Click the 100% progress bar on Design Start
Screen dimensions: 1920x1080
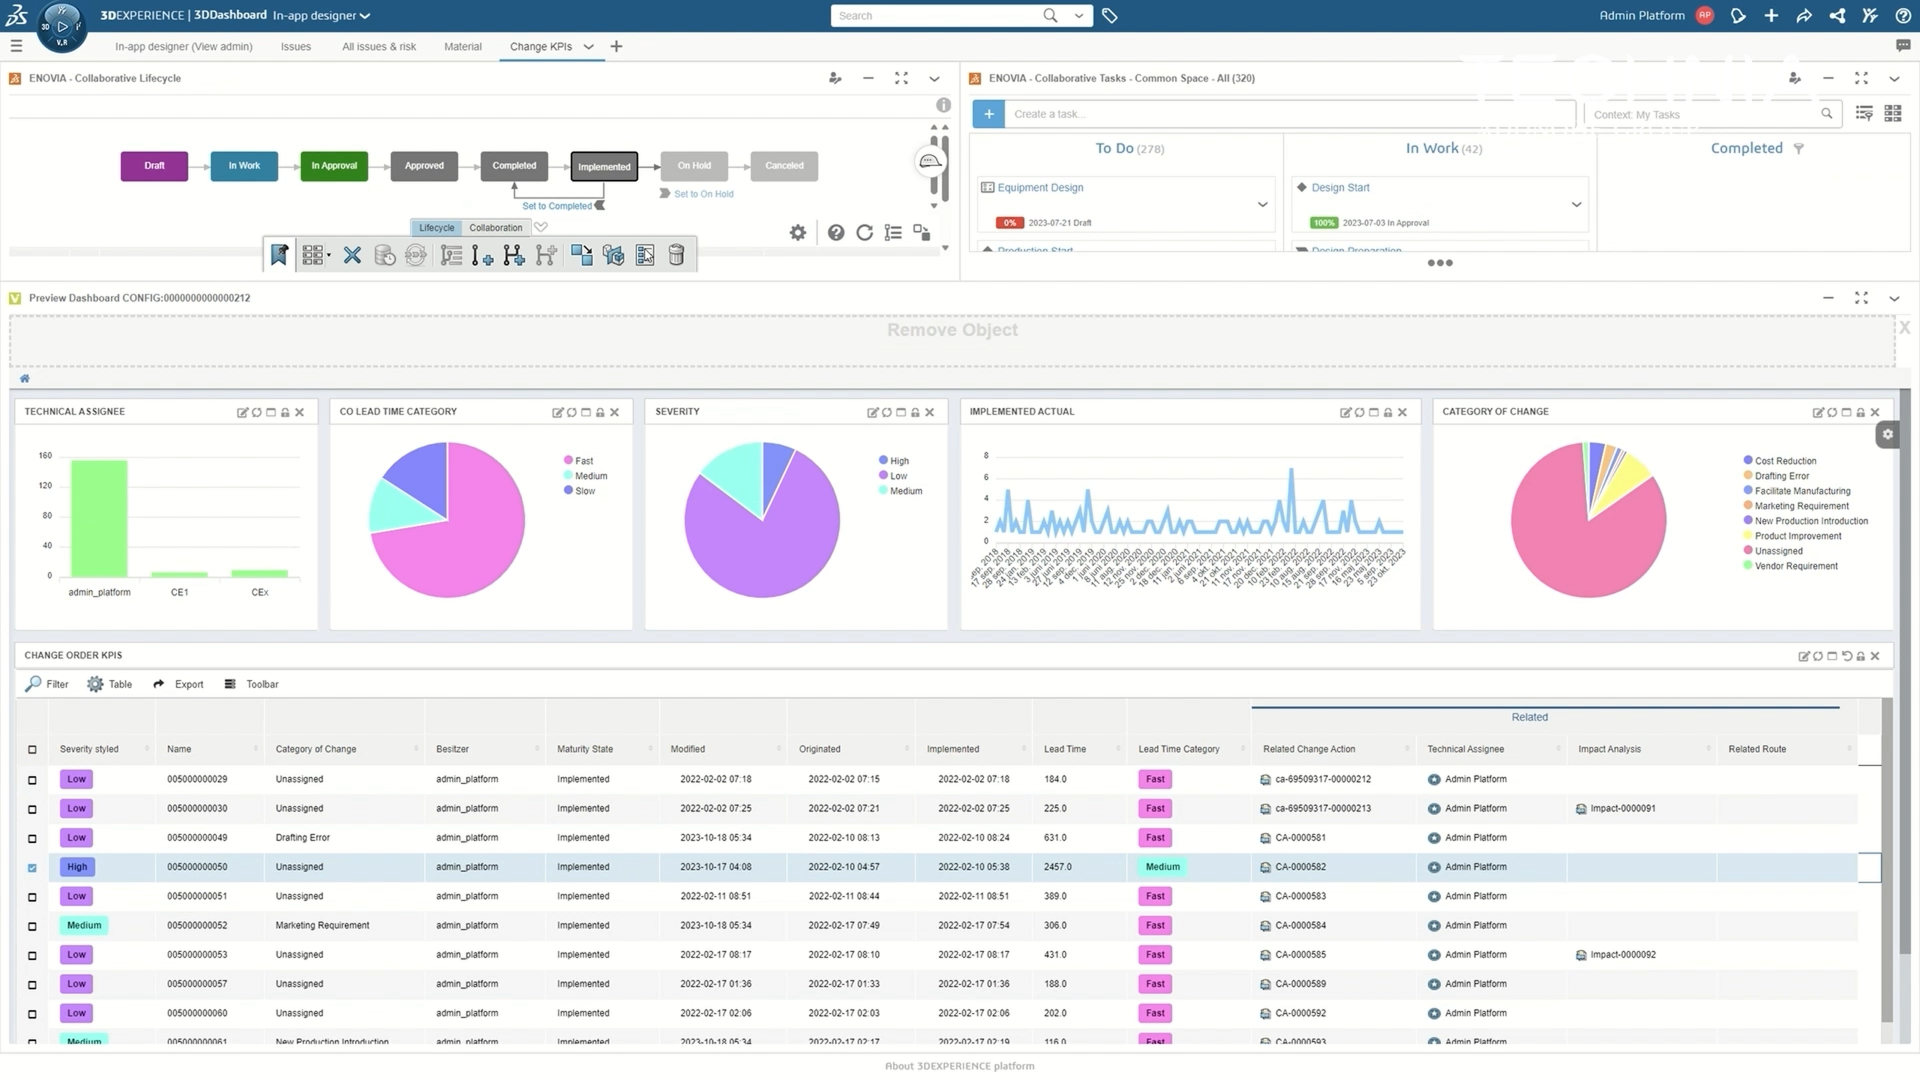click(x=1323, y=222)
